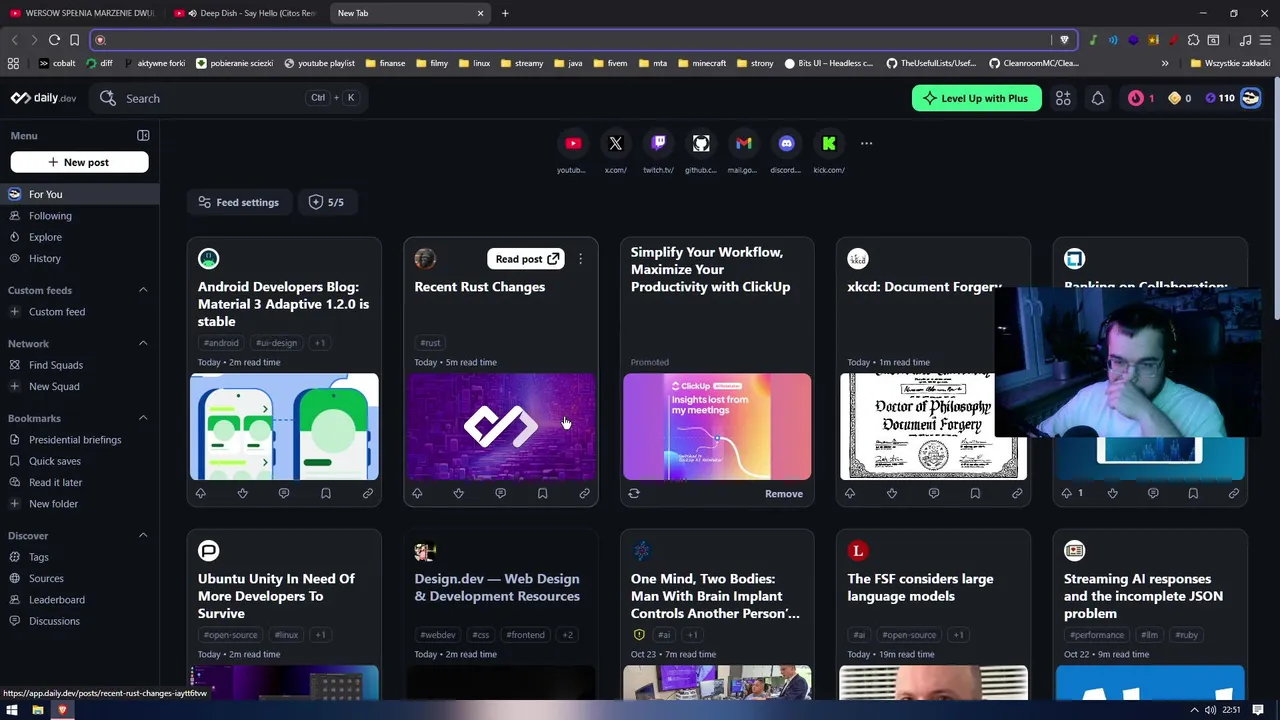This screenshot has height=720, width=1280.
Task: Click Level Up with Plus button
Action: [976, 98]
